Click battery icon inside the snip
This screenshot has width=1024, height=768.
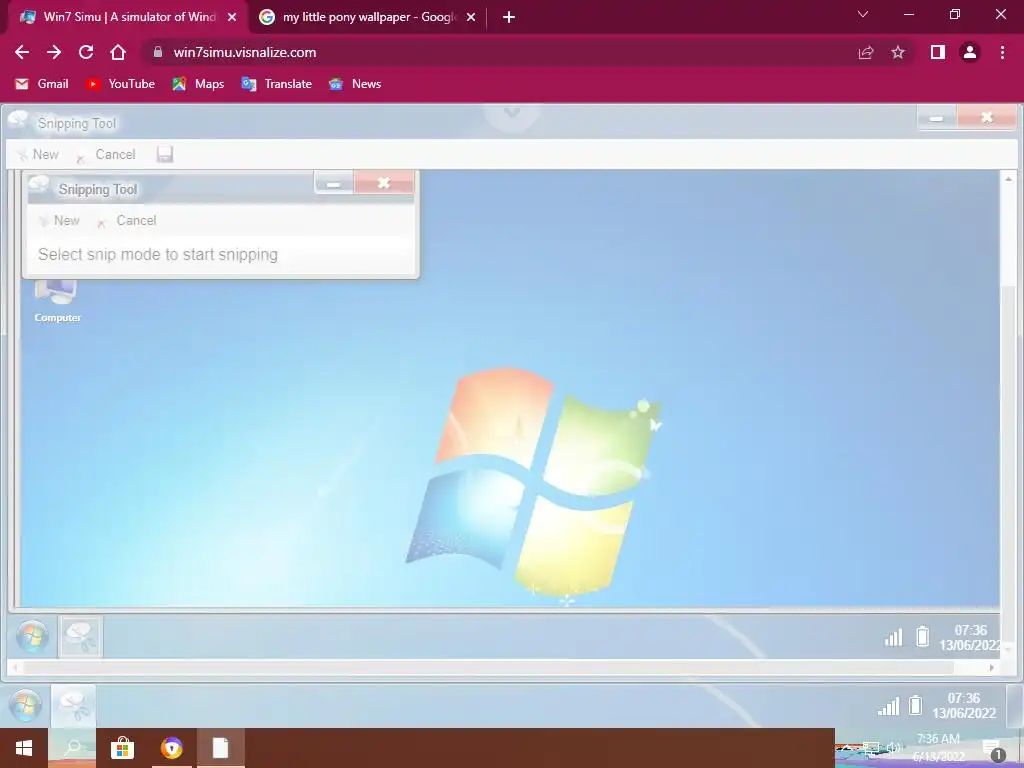(922, 636)
